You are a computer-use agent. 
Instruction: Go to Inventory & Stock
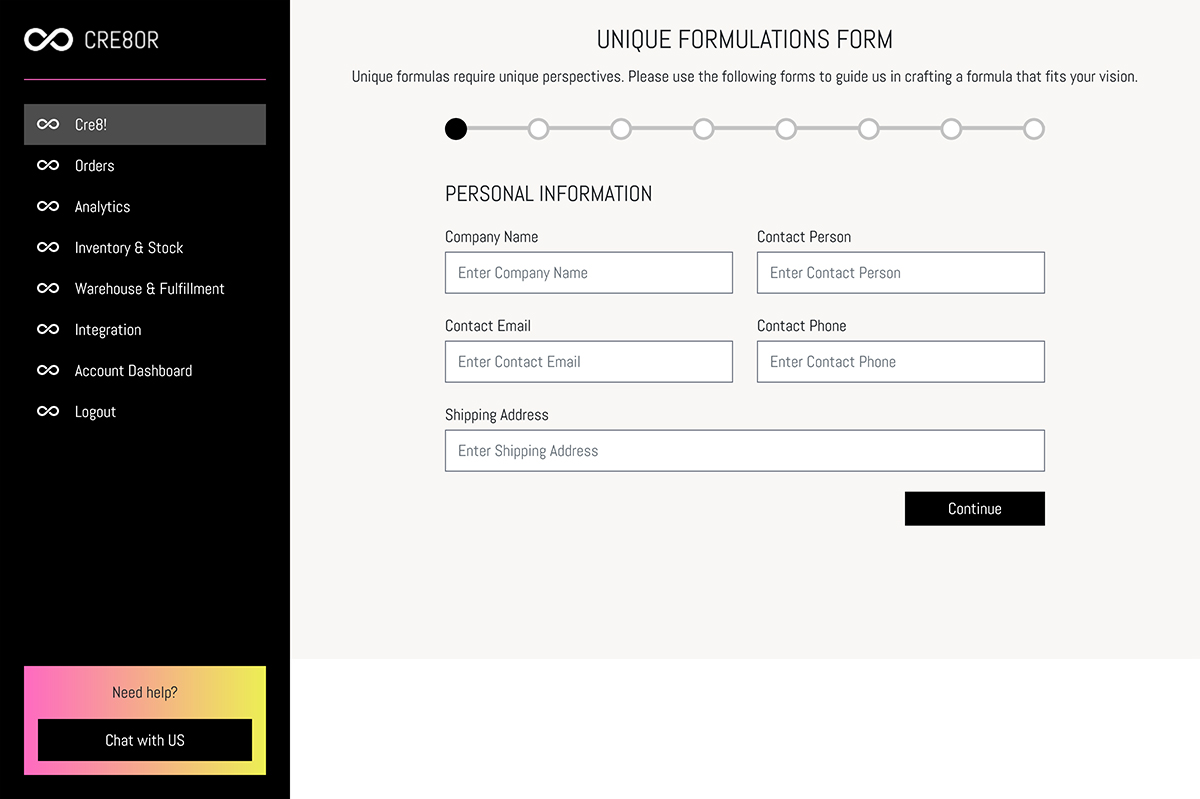[145, 248]
